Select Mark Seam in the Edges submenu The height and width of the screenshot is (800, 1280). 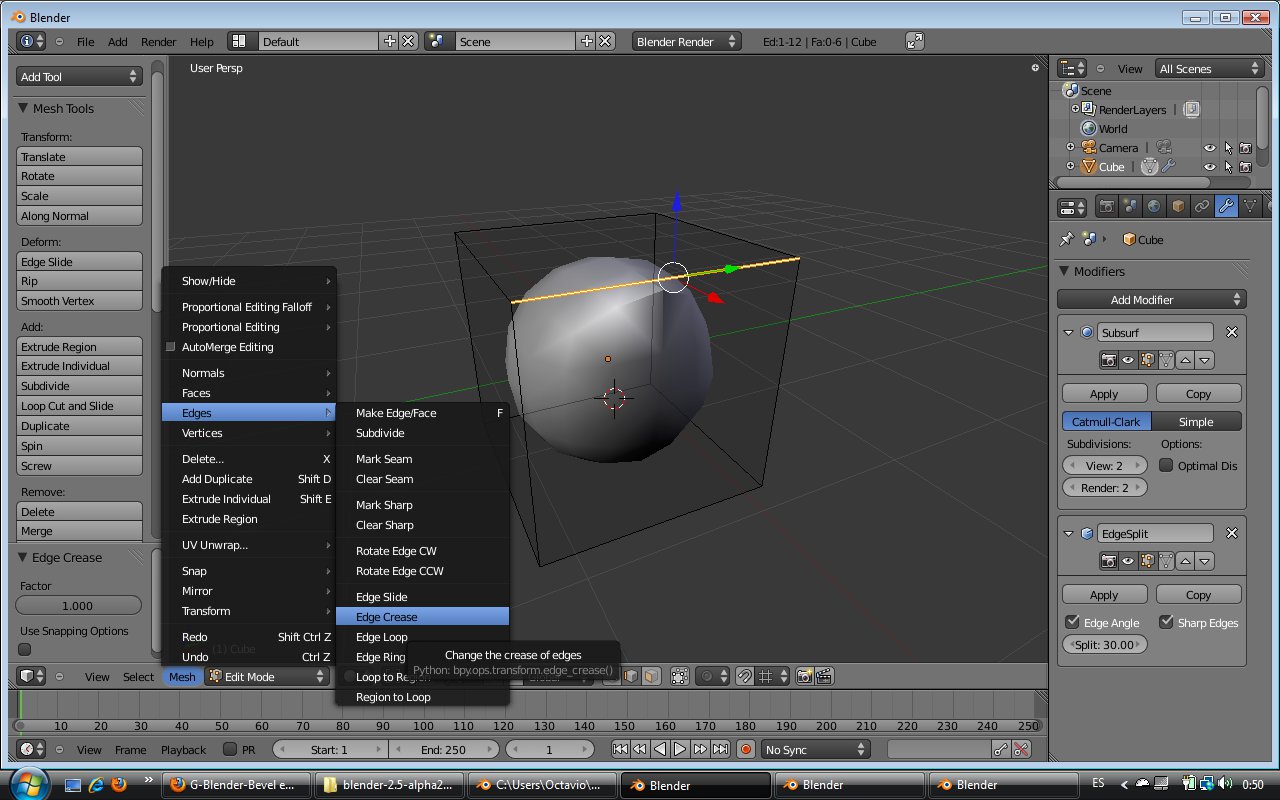coord(384,459)
